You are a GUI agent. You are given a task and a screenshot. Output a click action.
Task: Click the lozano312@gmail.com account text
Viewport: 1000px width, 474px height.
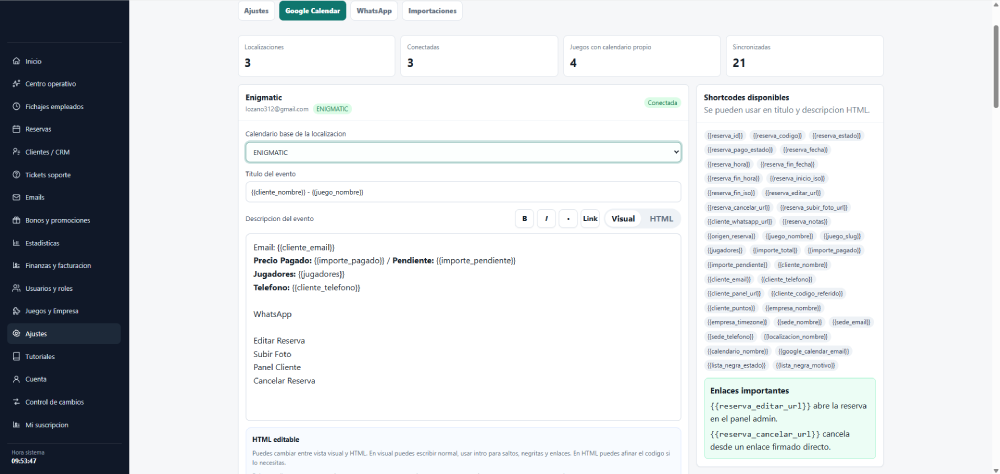277,109
